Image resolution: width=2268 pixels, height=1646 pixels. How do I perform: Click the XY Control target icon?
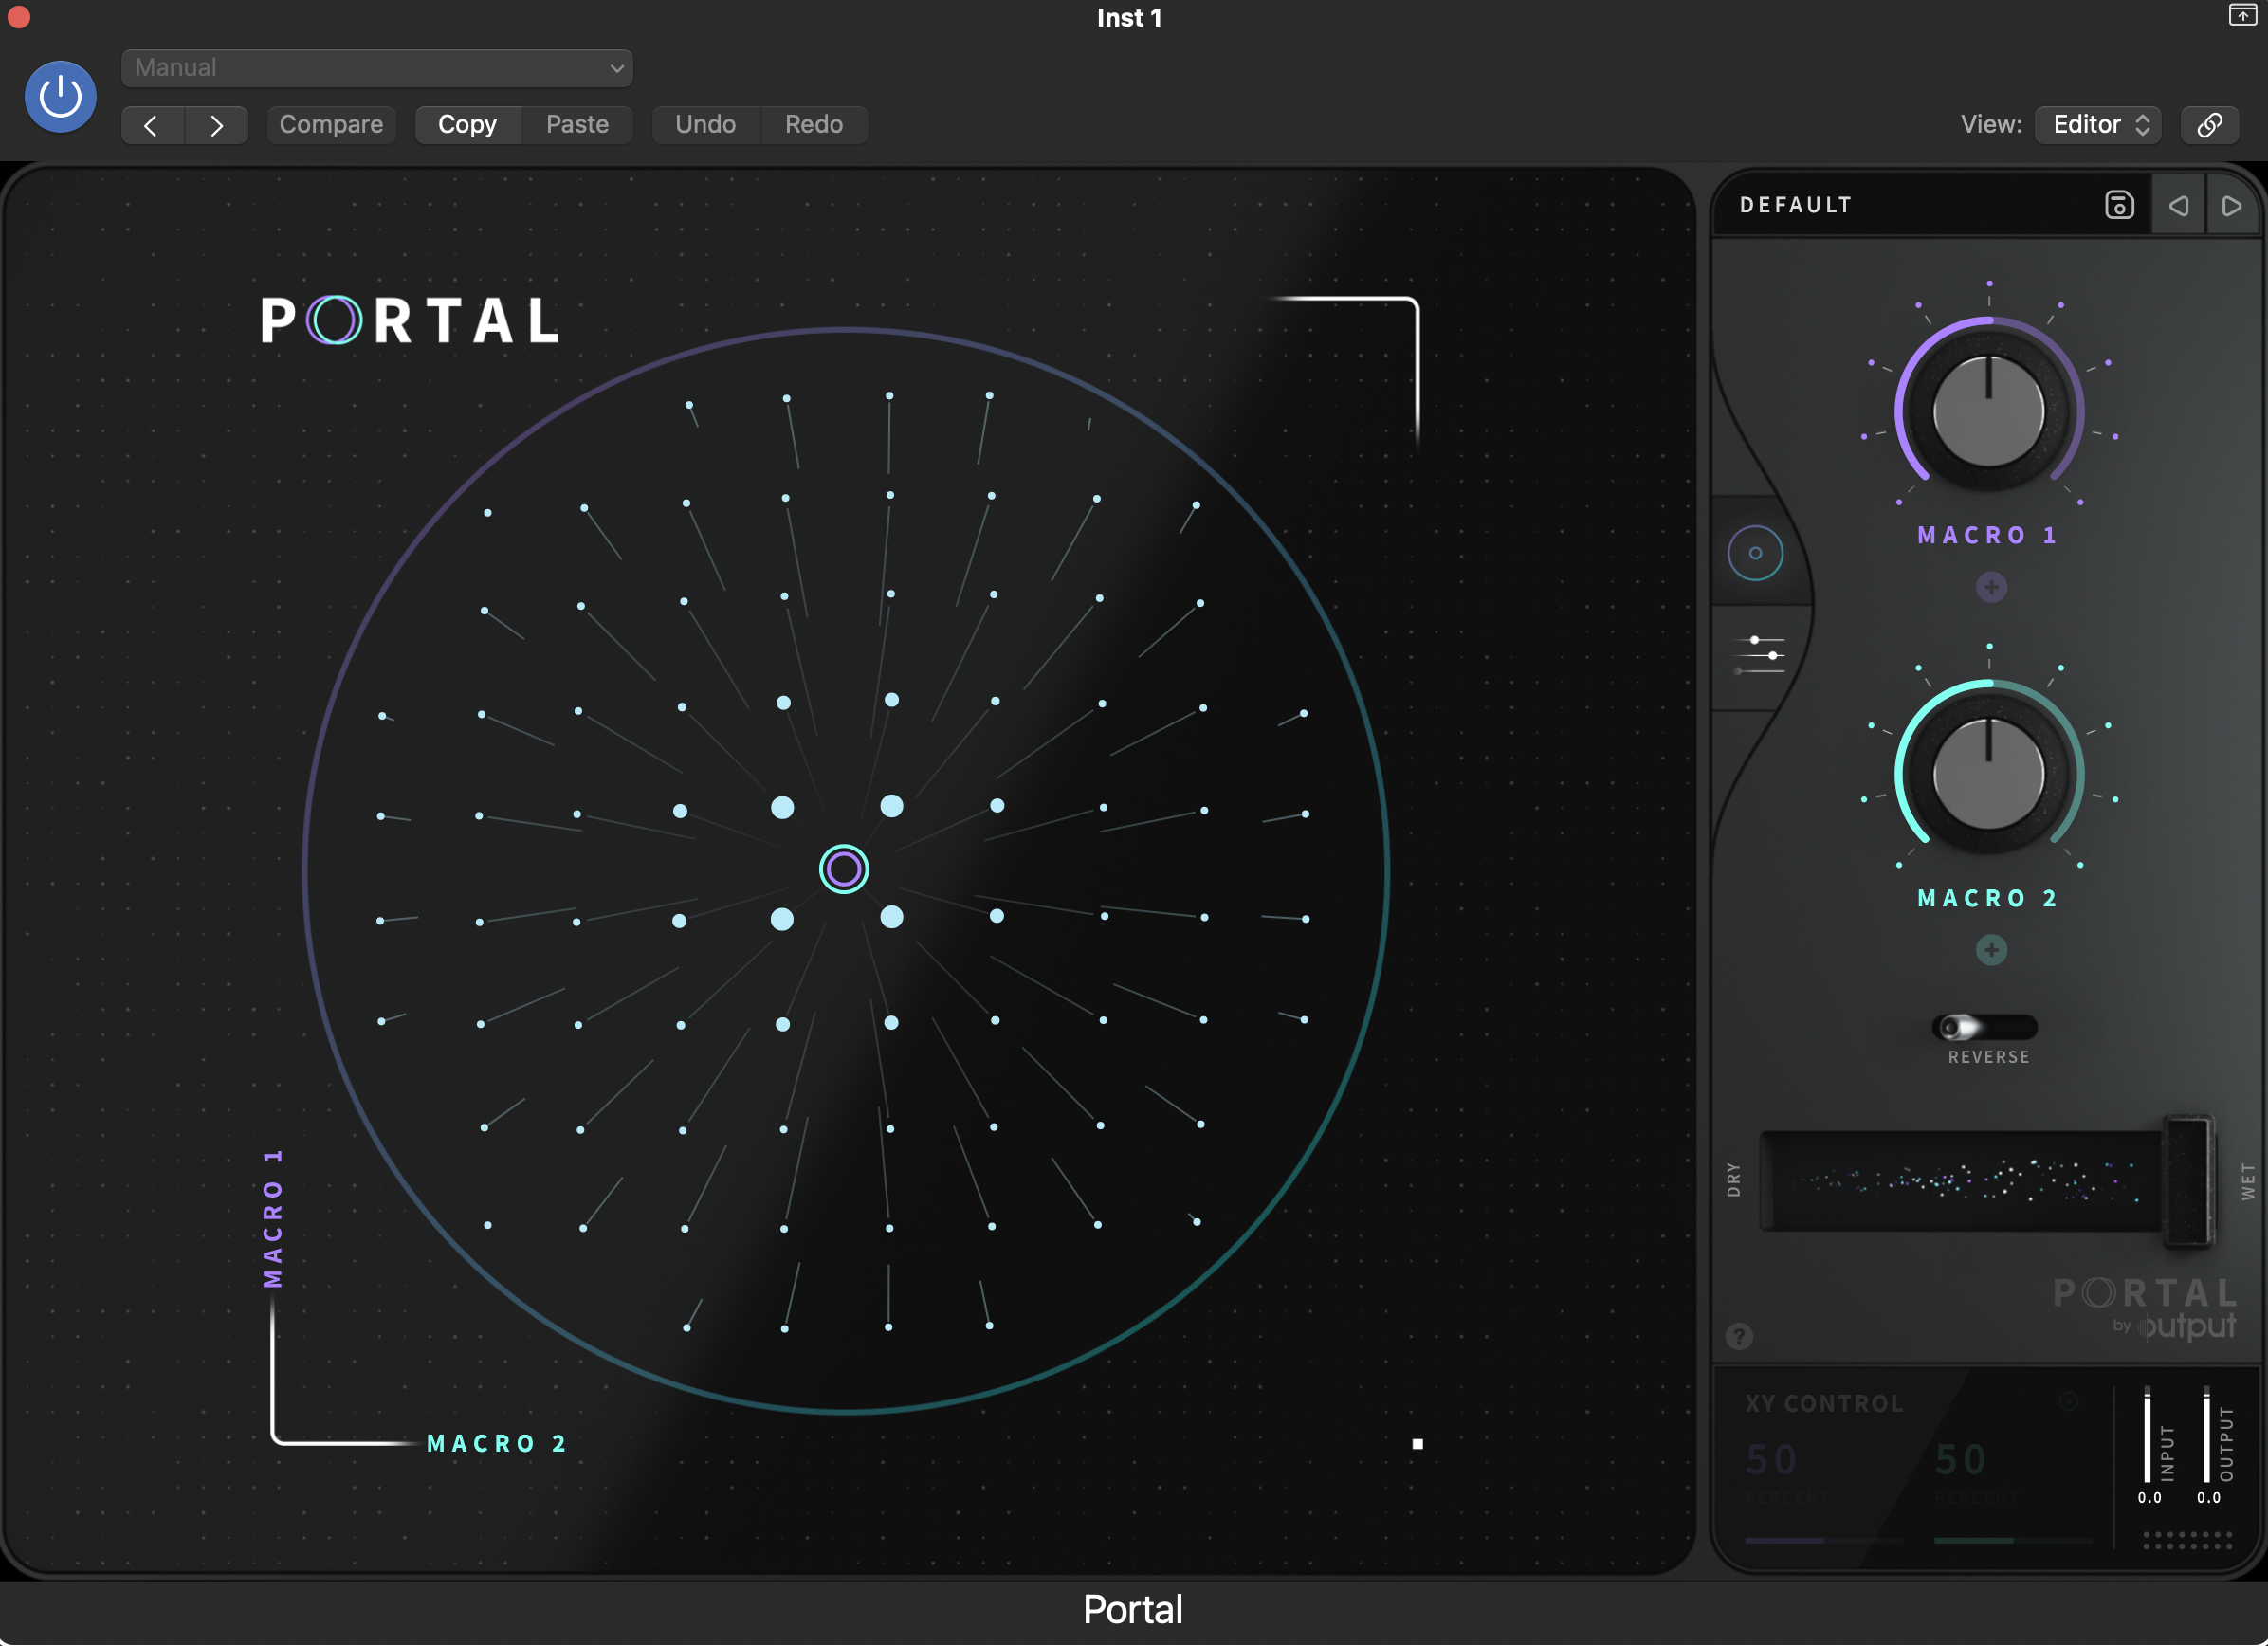coord(2069,1402)
